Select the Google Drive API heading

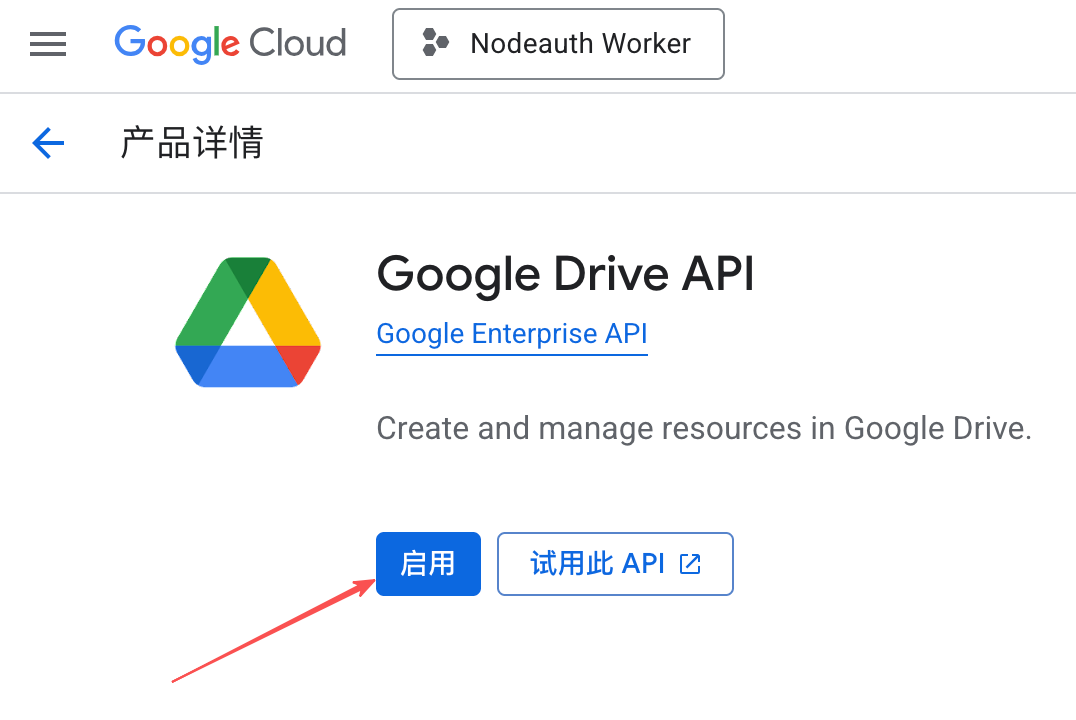(x=565, y=273)
